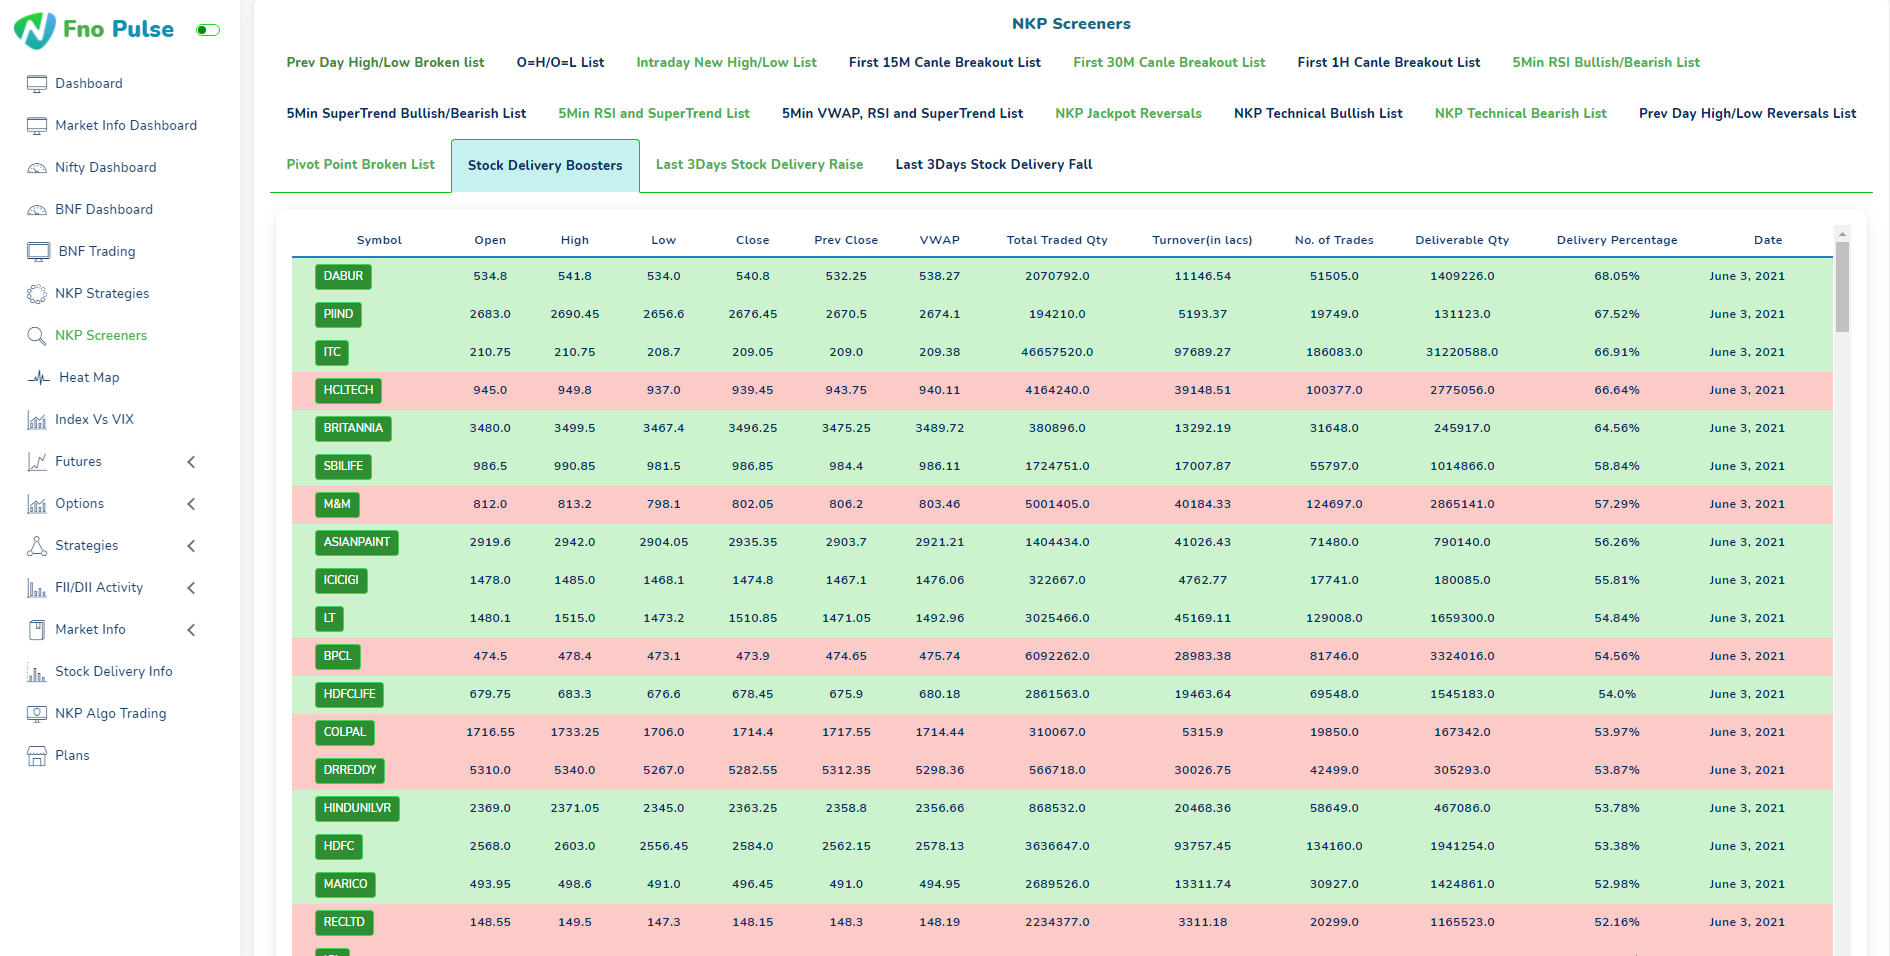Open Last 3Days Stock Delivery Raise tab
The height and width of the screenshot is (956, 1890).
(759, 164)
